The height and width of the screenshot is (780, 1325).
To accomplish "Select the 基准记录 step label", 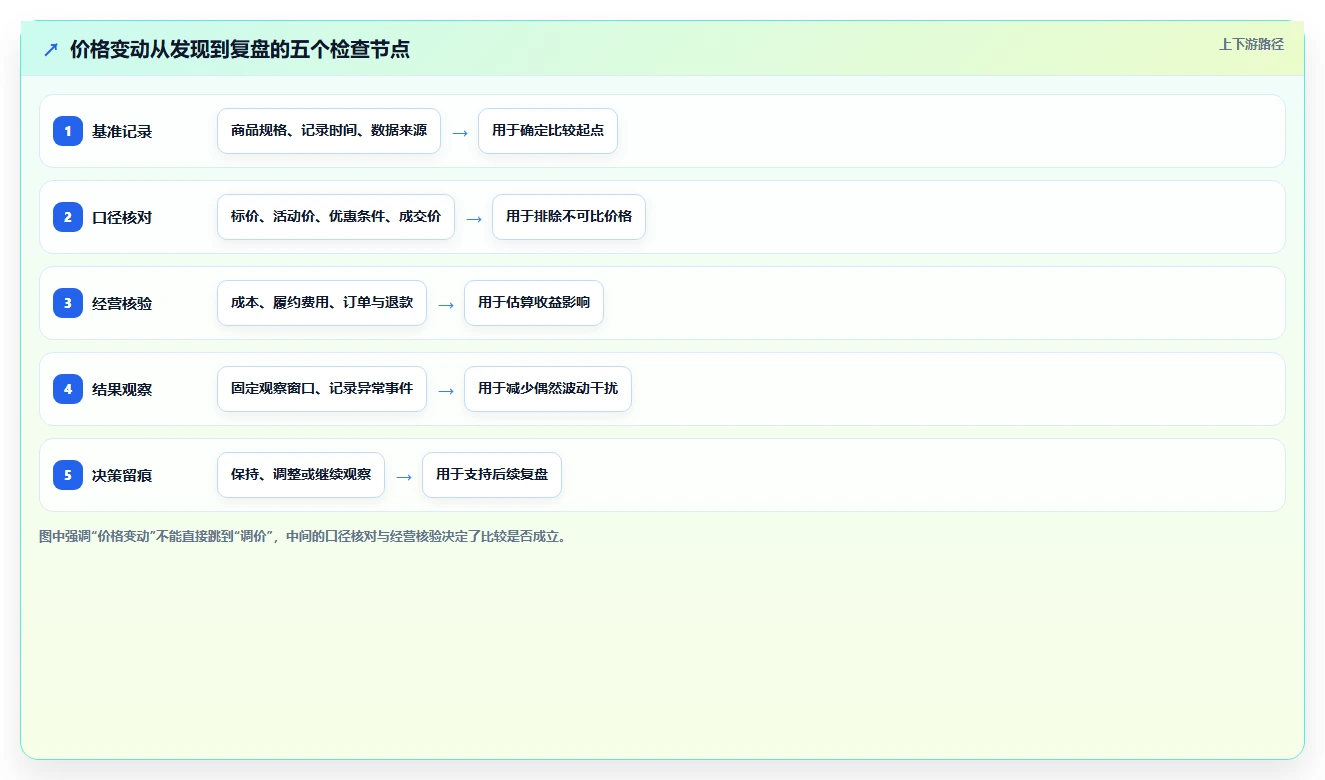I will (122, 131).
